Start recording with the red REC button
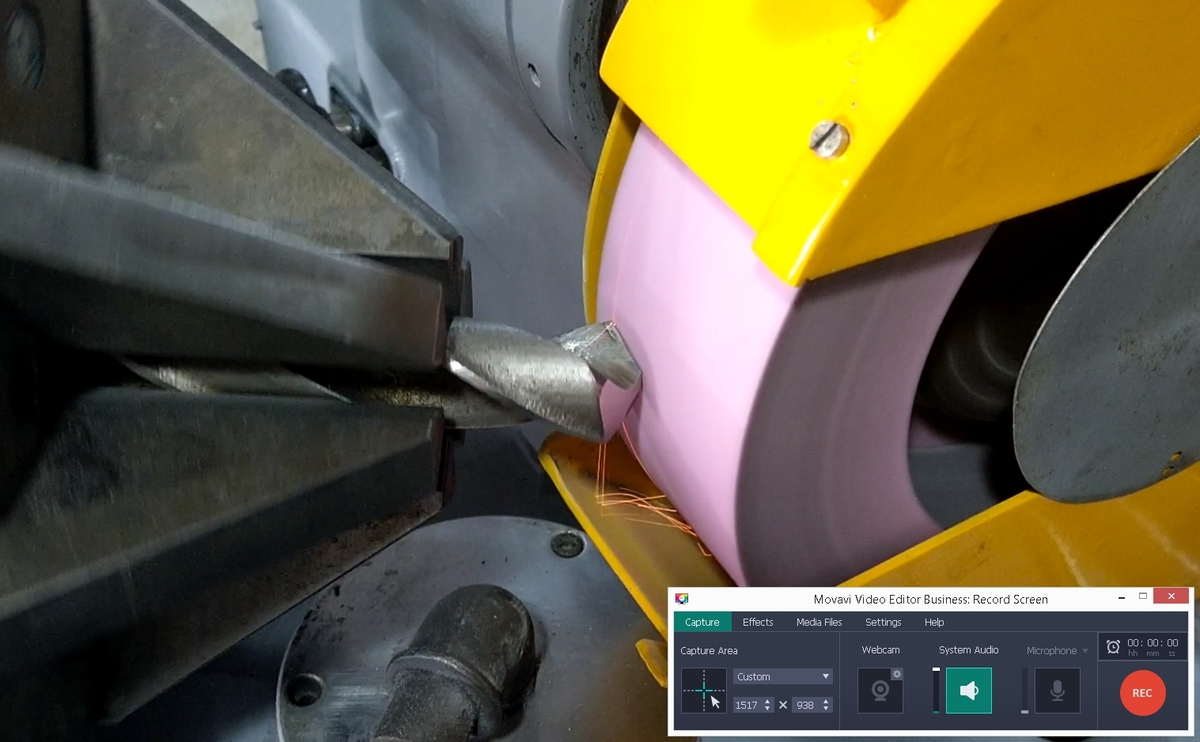Viewport: 1200px width, 742px height. 1142,693
